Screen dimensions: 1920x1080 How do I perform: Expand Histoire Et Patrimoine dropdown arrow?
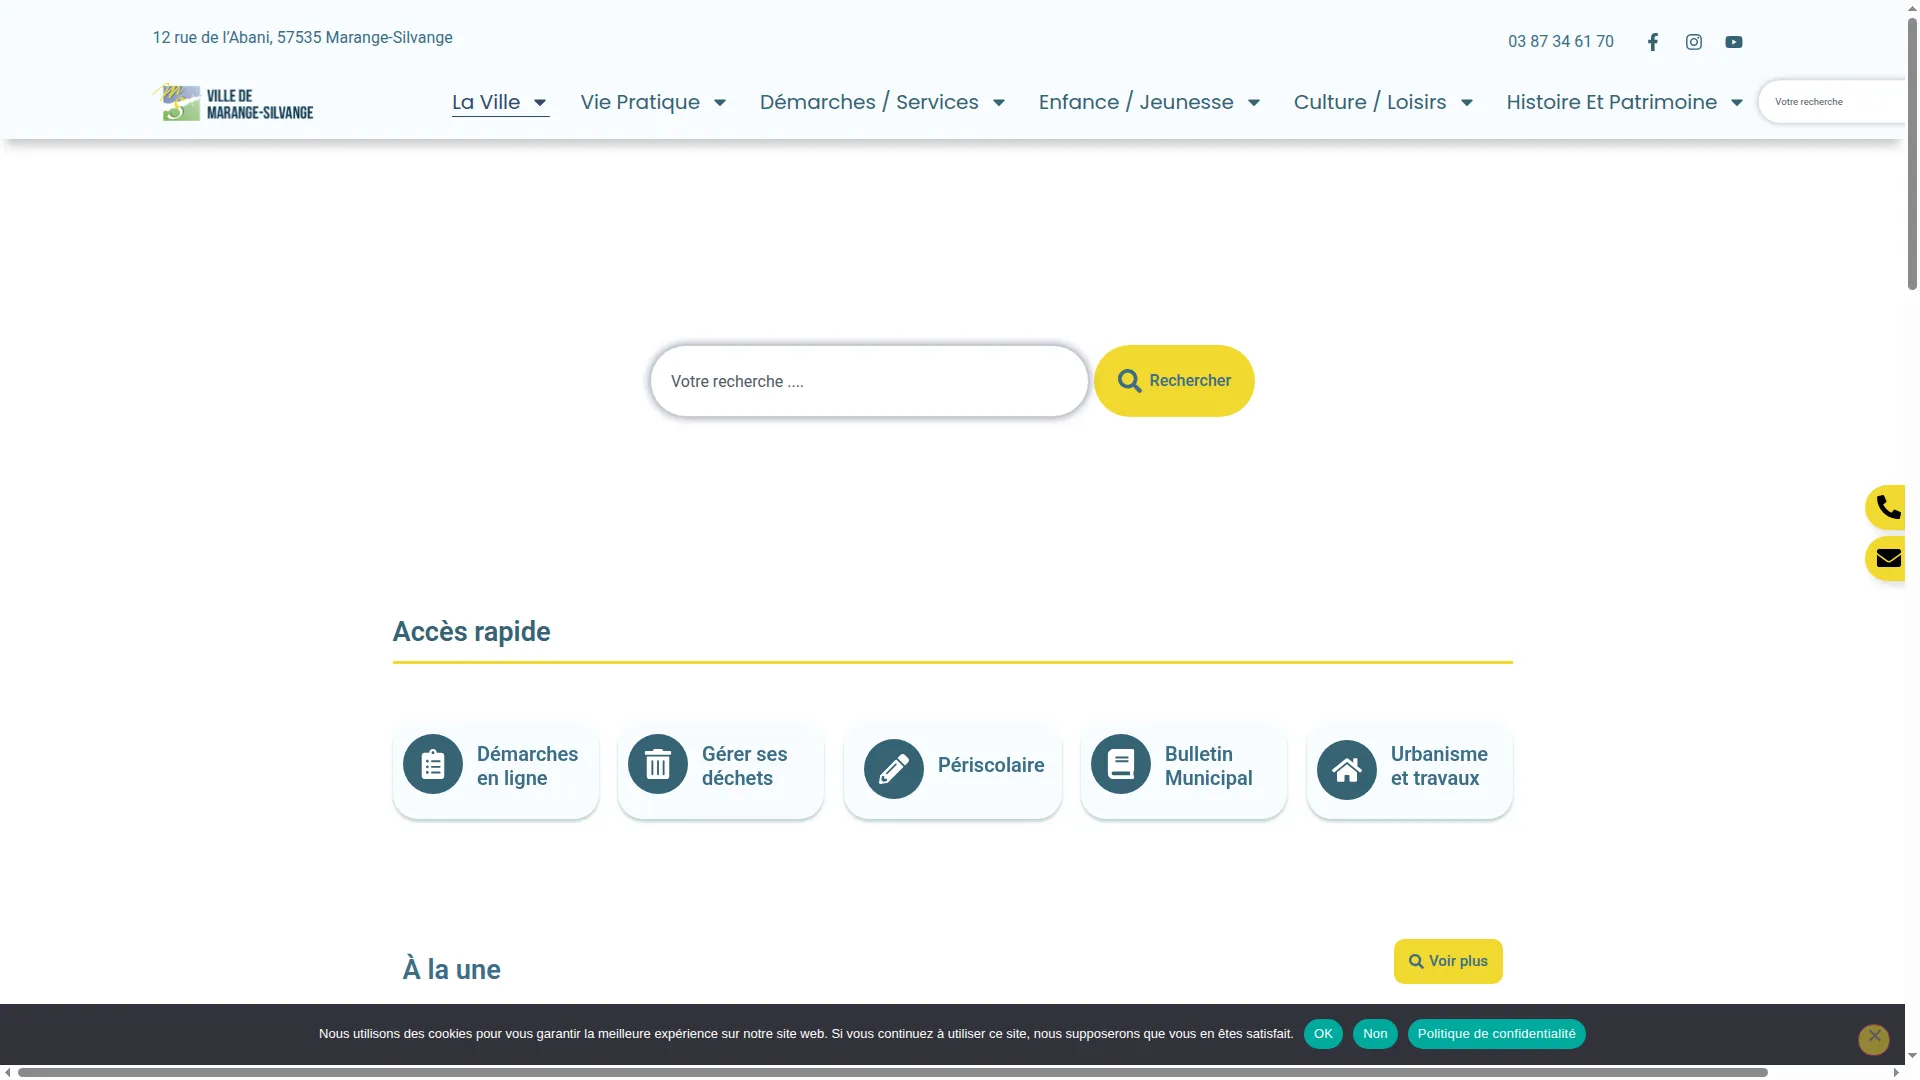pyautogui.click(x=1737, y=103)
